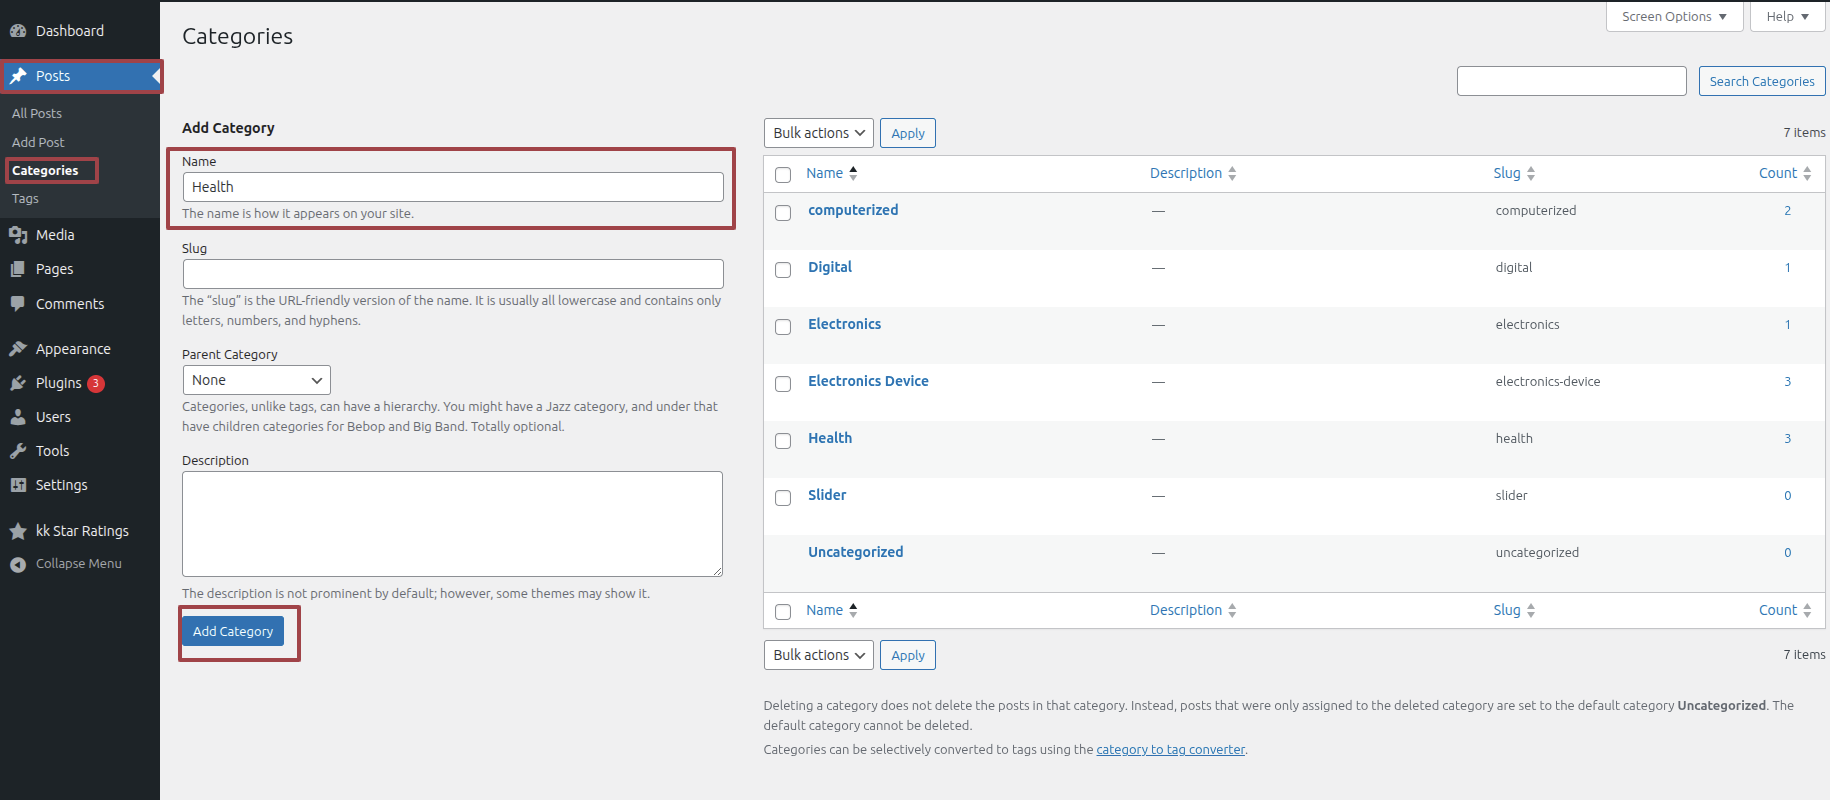
Task: Tick the Health category checkbox
Action: tap(783, 441)
